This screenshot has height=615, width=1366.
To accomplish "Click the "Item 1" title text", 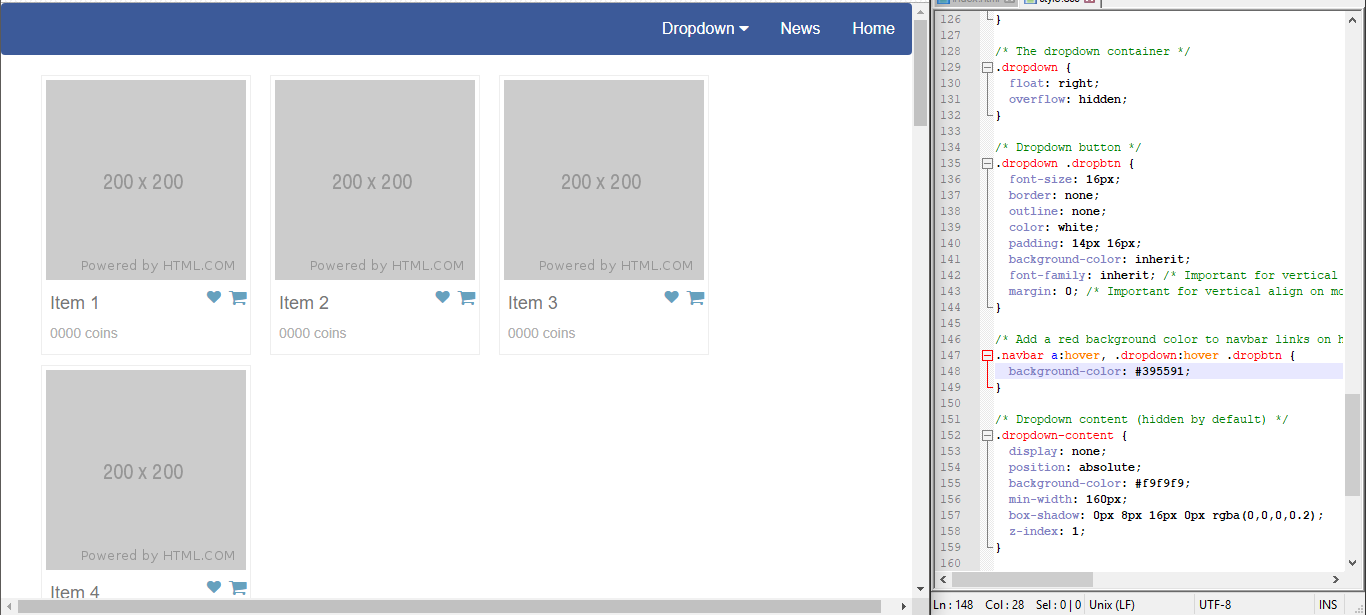I will coord(75,303).
